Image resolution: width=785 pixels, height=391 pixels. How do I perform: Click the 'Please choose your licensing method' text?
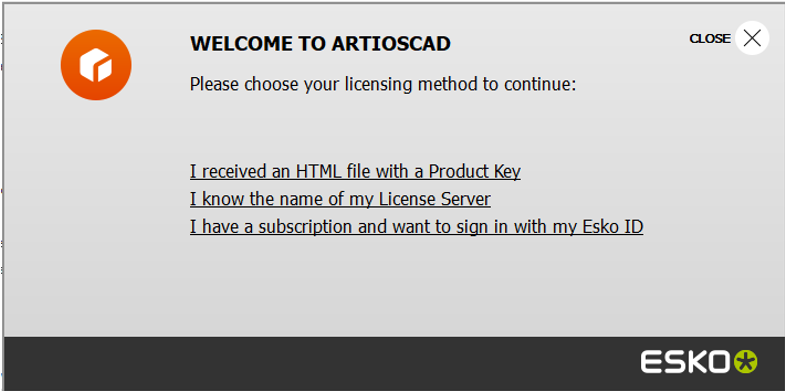(383, 84)
